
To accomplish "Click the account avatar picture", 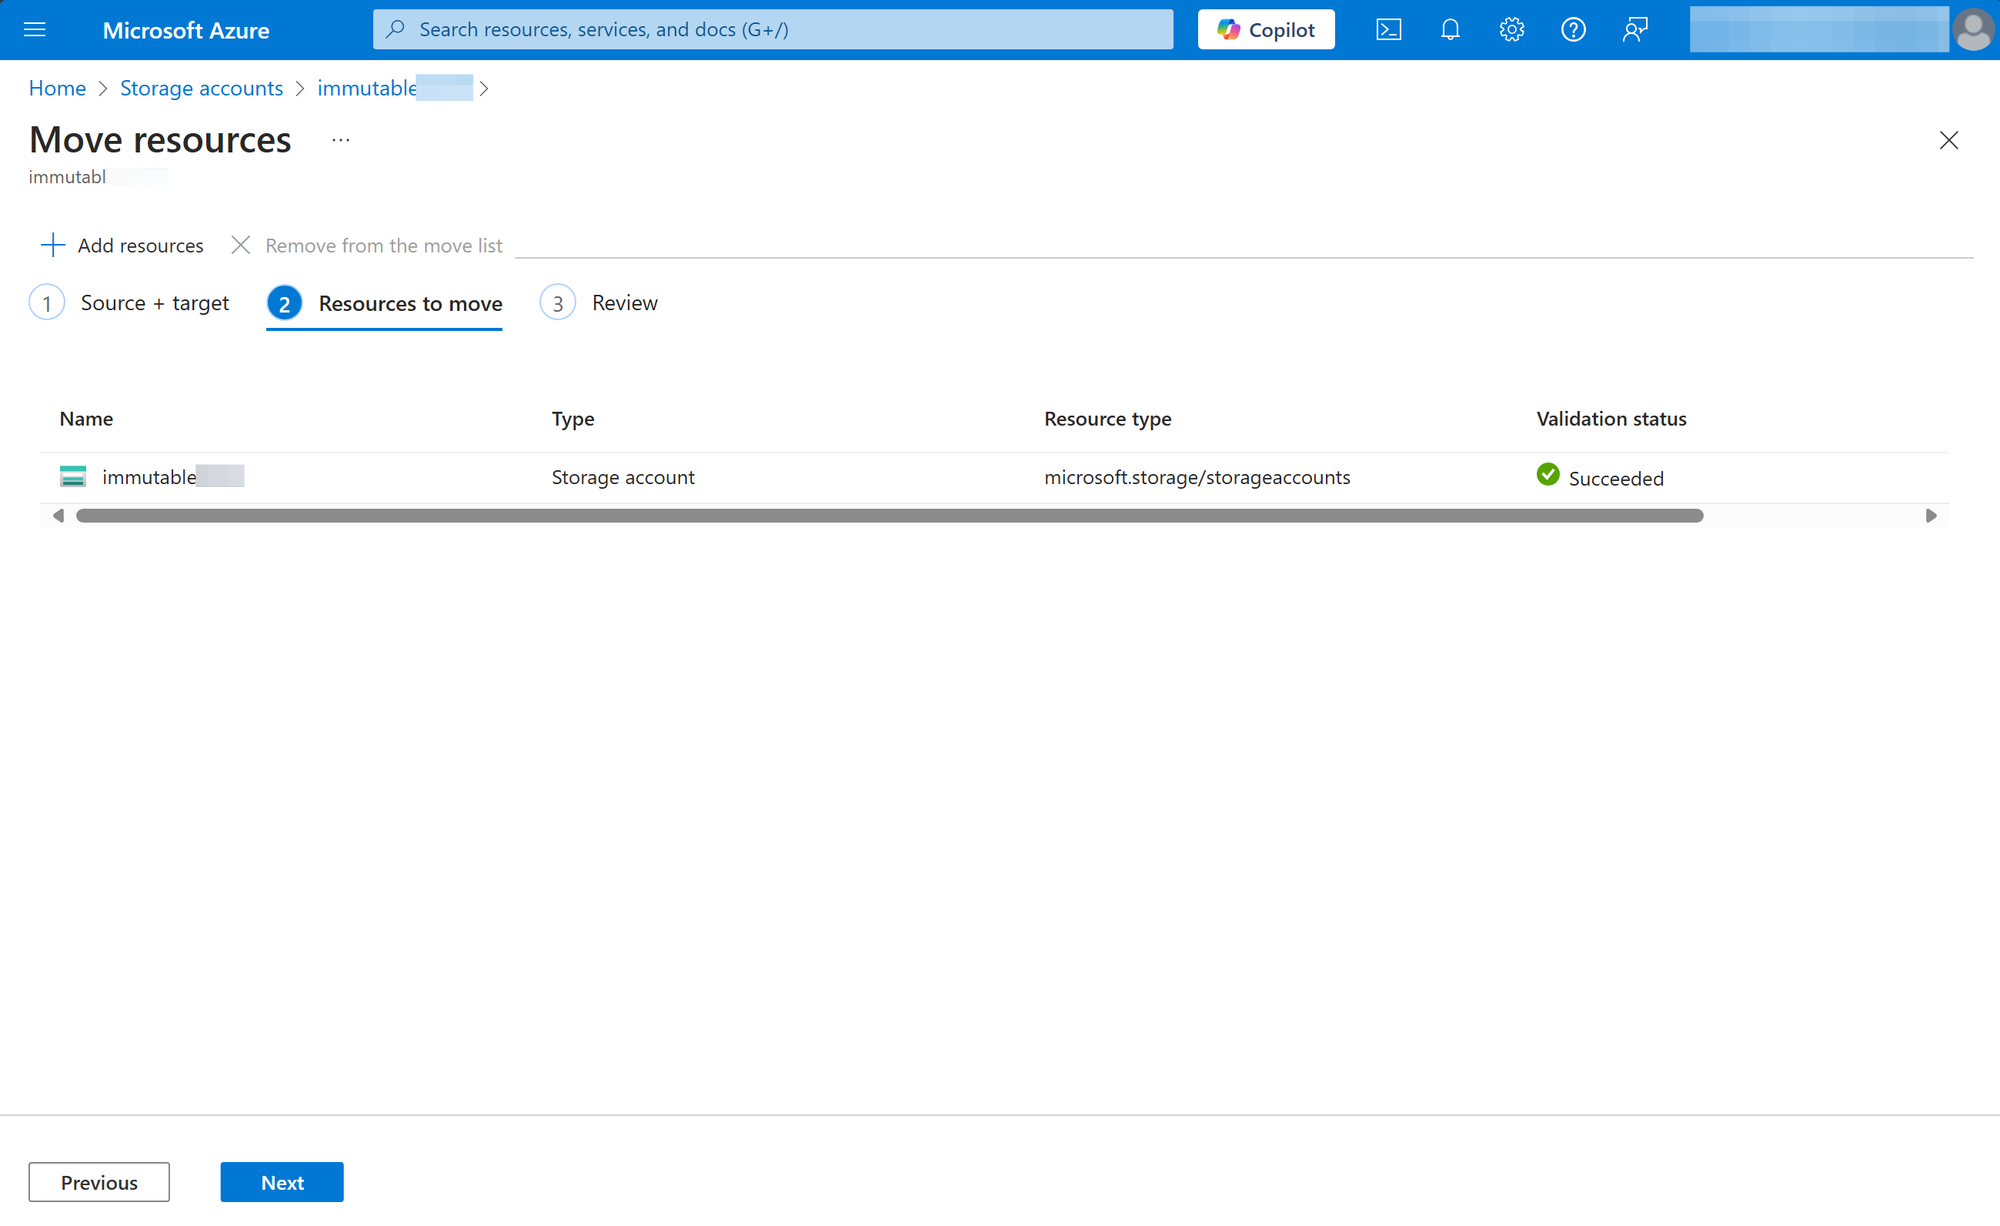I will tap(1973, 30).
